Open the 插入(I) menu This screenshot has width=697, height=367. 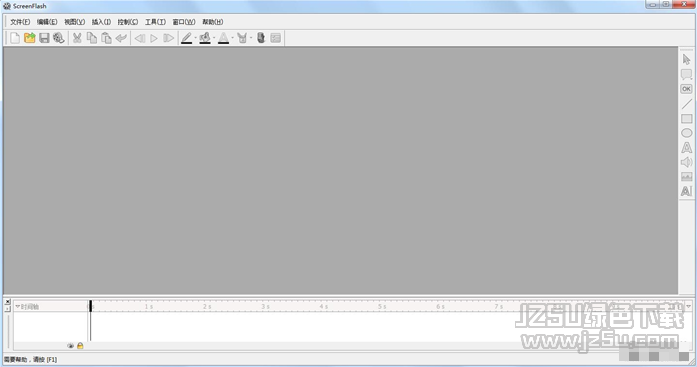(x=101, y=22)
